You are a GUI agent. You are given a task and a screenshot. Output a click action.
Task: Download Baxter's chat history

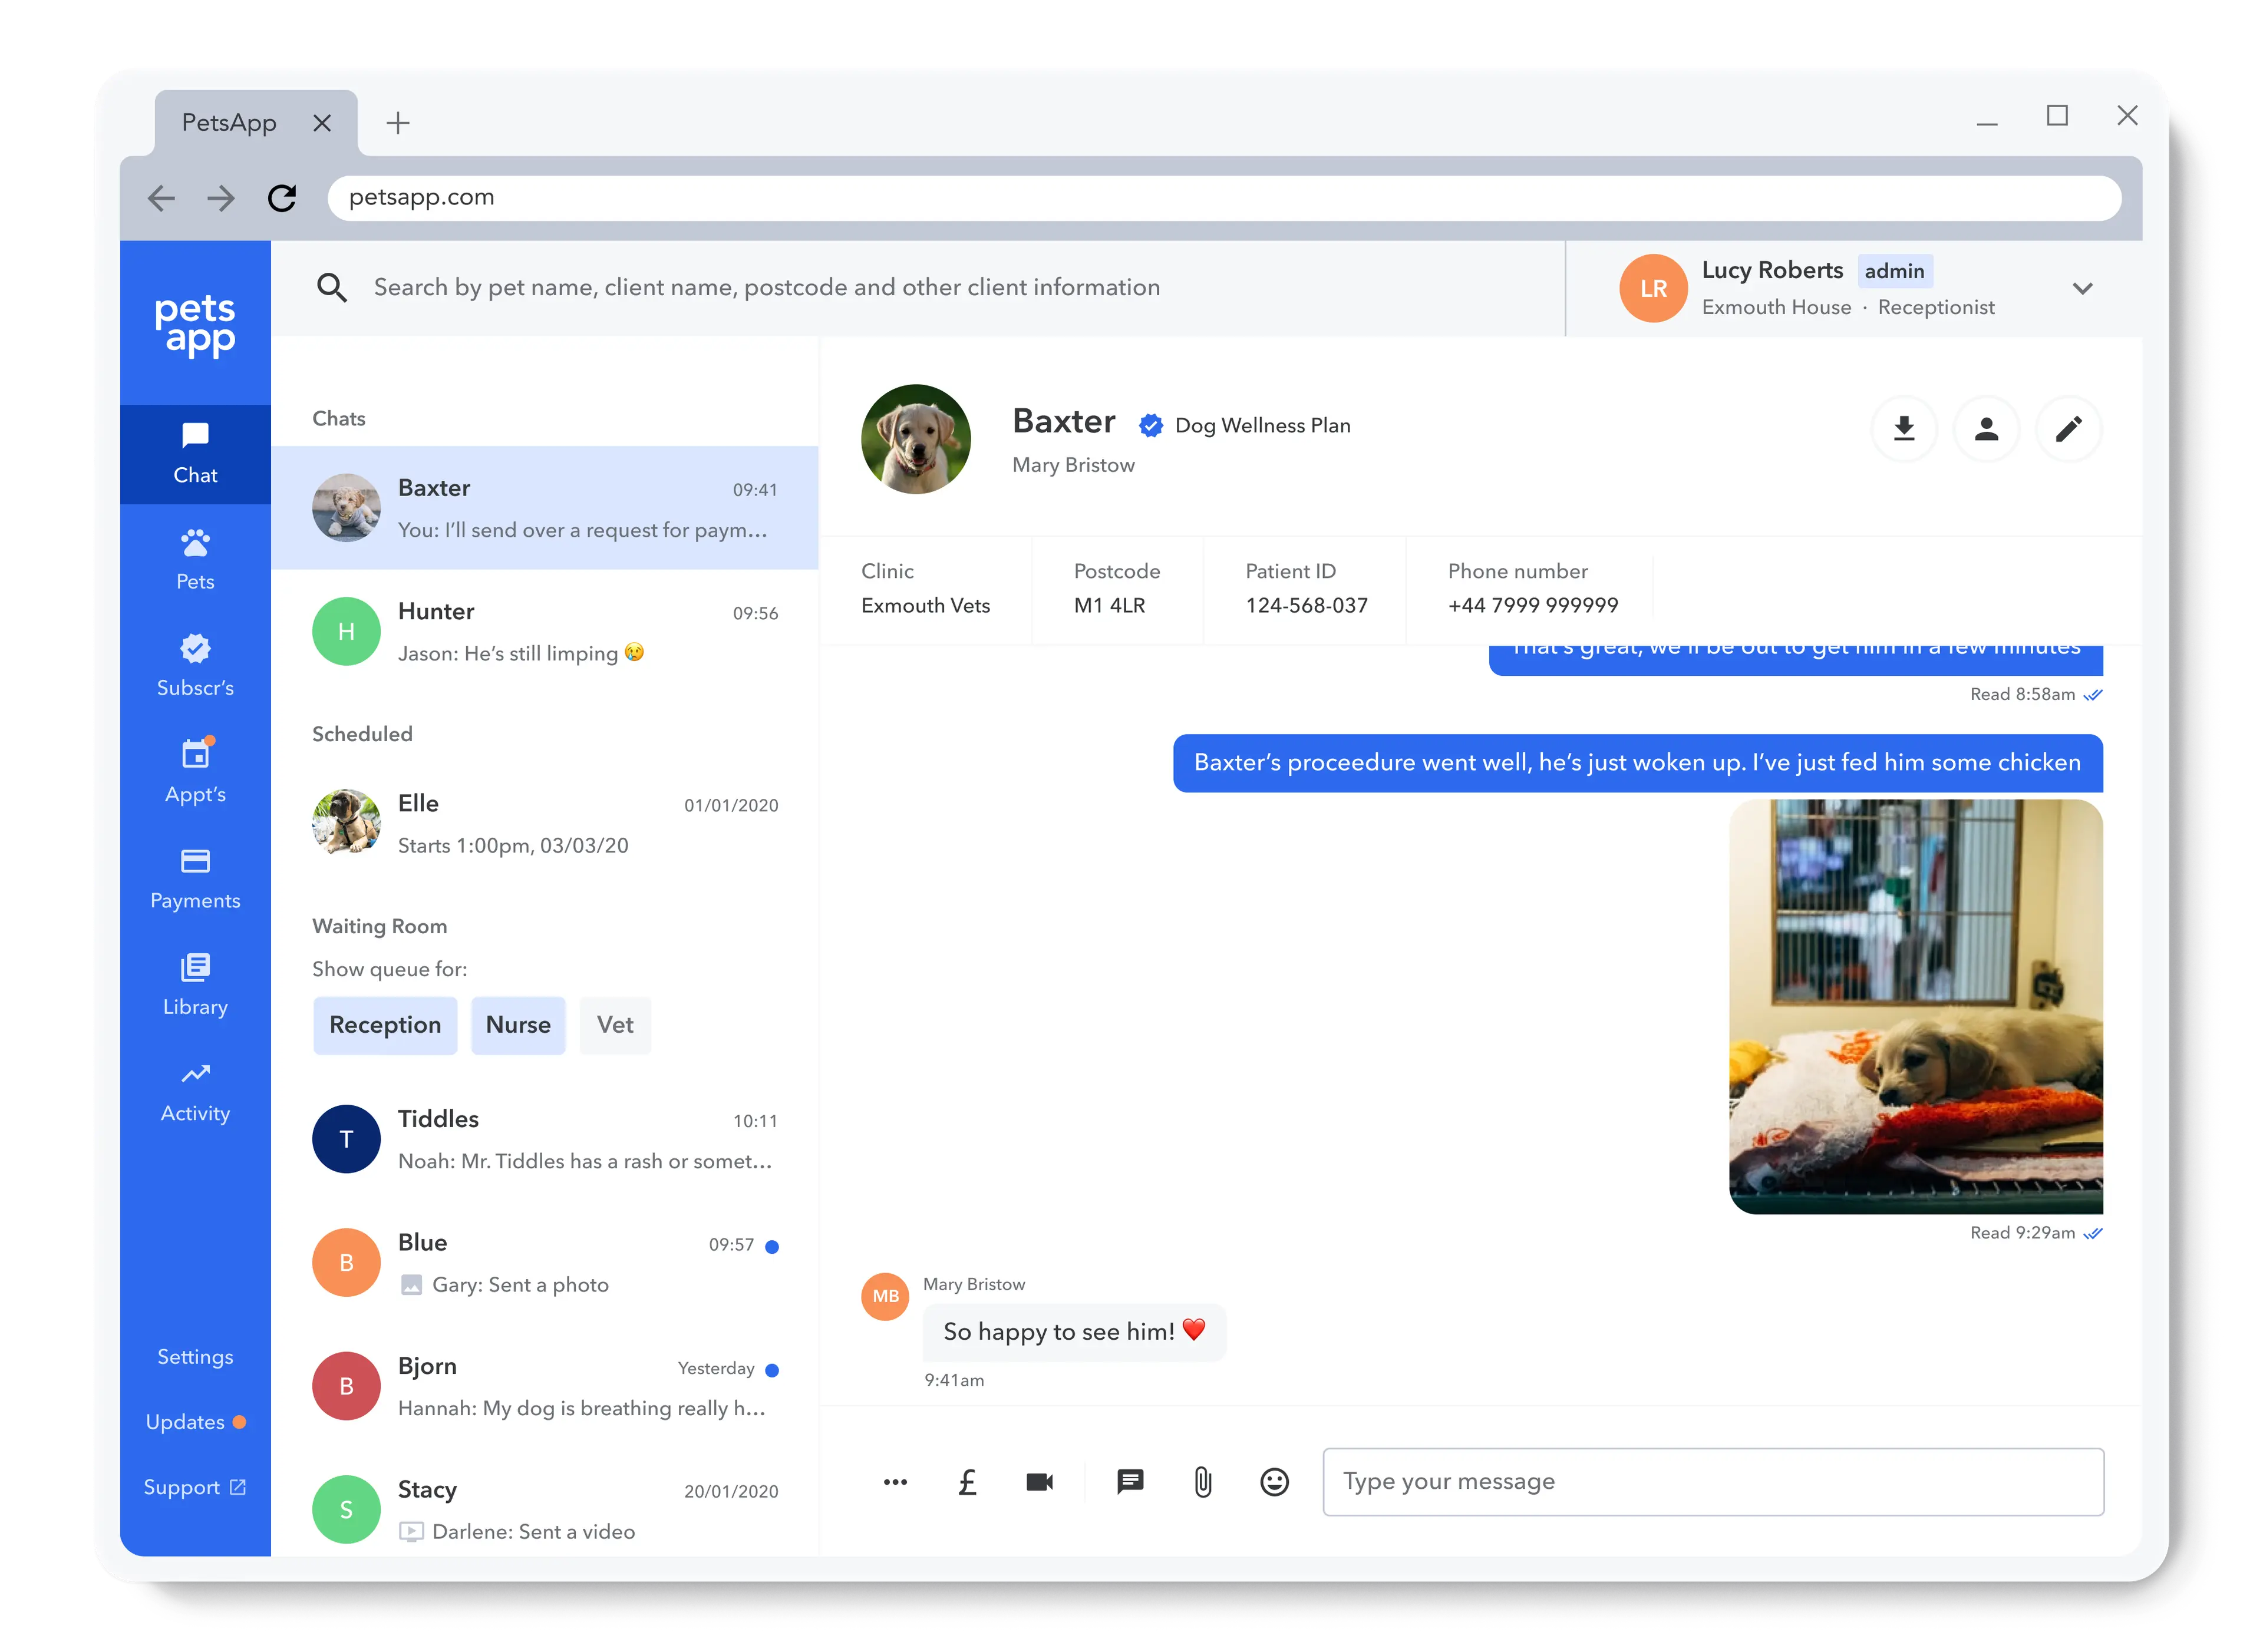click(x=1905, y=429)
